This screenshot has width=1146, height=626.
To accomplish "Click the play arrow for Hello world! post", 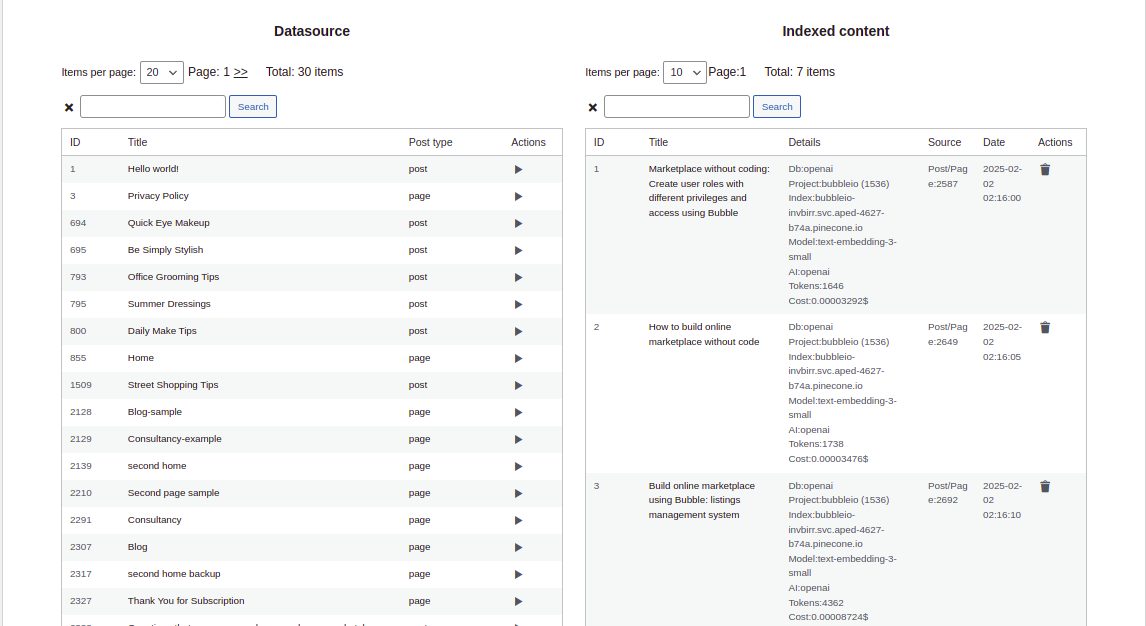I will (x=518, y=170).
